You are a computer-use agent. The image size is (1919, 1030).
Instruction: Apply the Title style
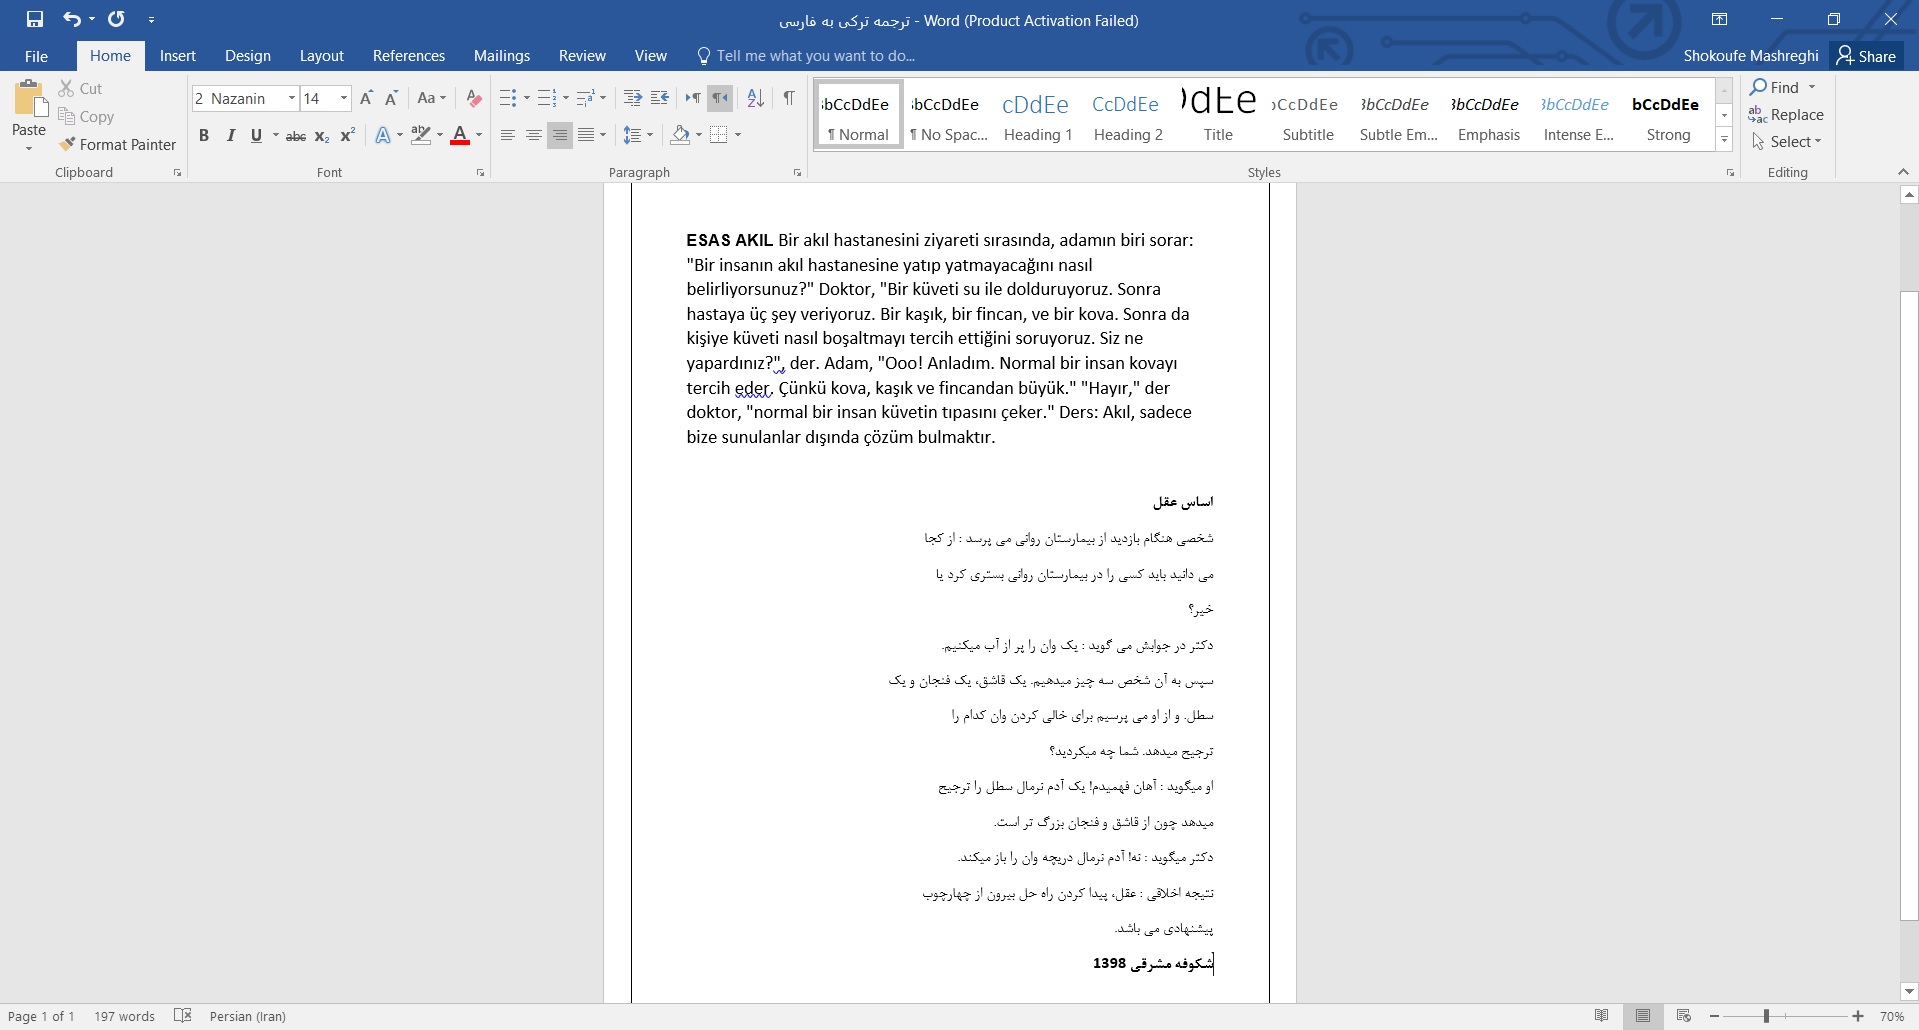[x=1218, y=116]
